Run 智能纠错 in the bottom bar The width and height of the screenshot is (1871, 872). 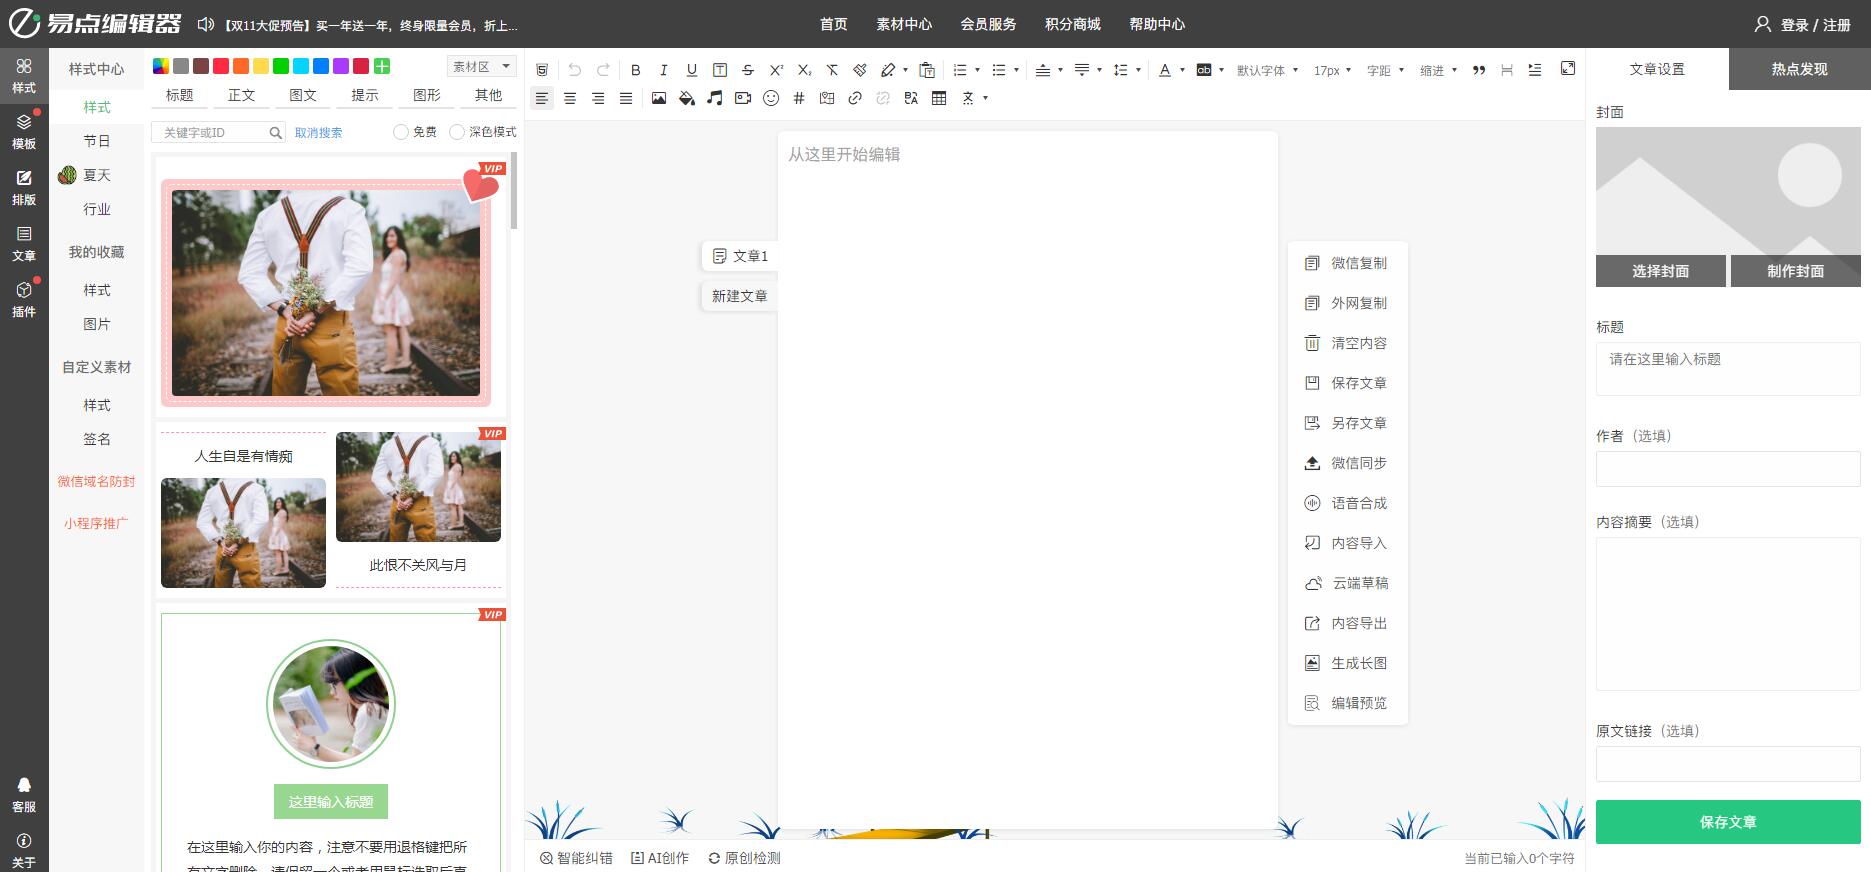tap(576, 858)
